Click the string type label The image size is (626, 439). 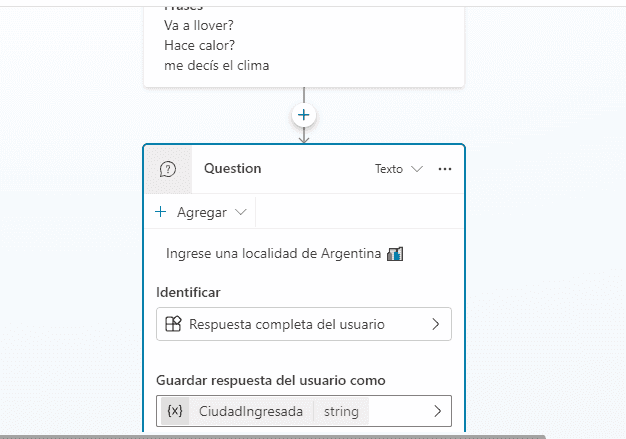(341, 411)
